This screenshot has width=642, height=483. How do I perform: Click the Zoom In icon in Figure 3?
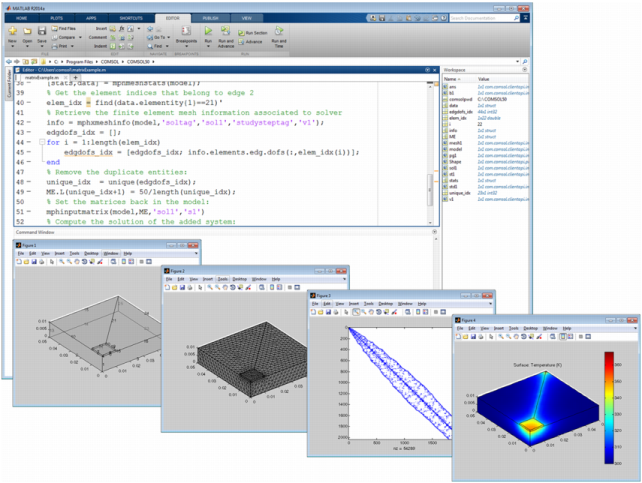point(356,312)
